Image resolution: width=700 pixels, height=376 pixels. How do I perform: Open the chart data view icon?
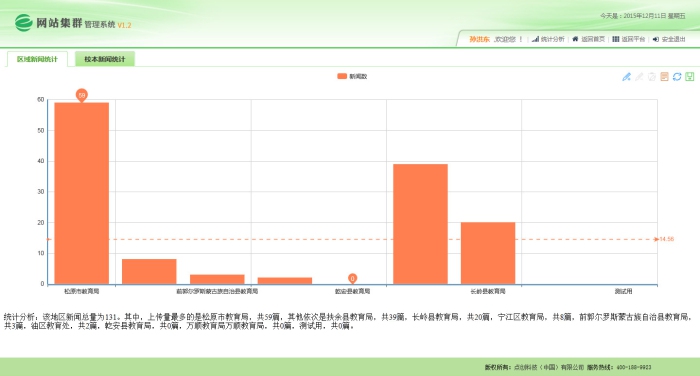(664, 77)
